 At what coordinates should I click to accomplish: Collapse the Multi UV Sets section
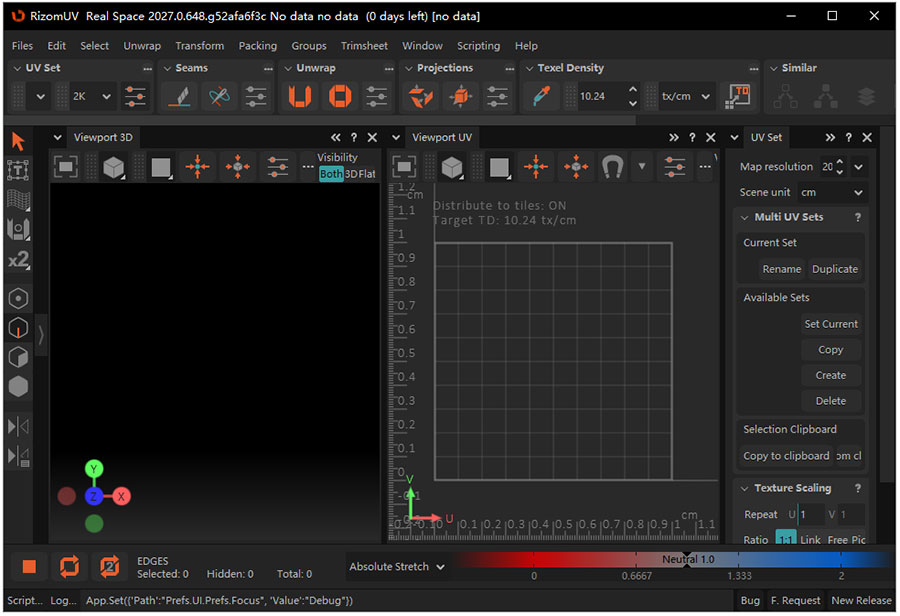coord(744,218)
